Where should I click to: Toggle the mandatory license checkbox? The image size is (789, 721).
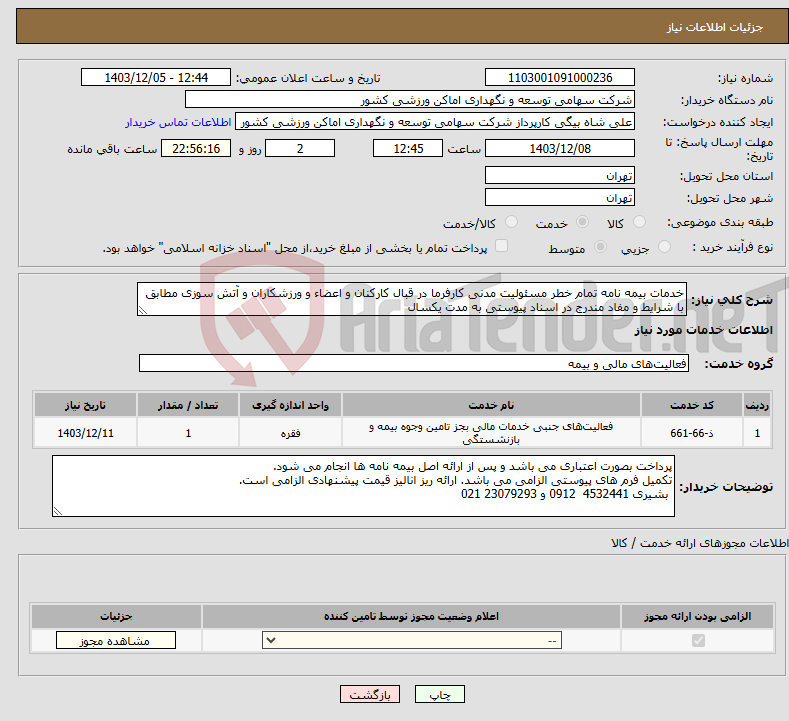[x=698, y=640]
